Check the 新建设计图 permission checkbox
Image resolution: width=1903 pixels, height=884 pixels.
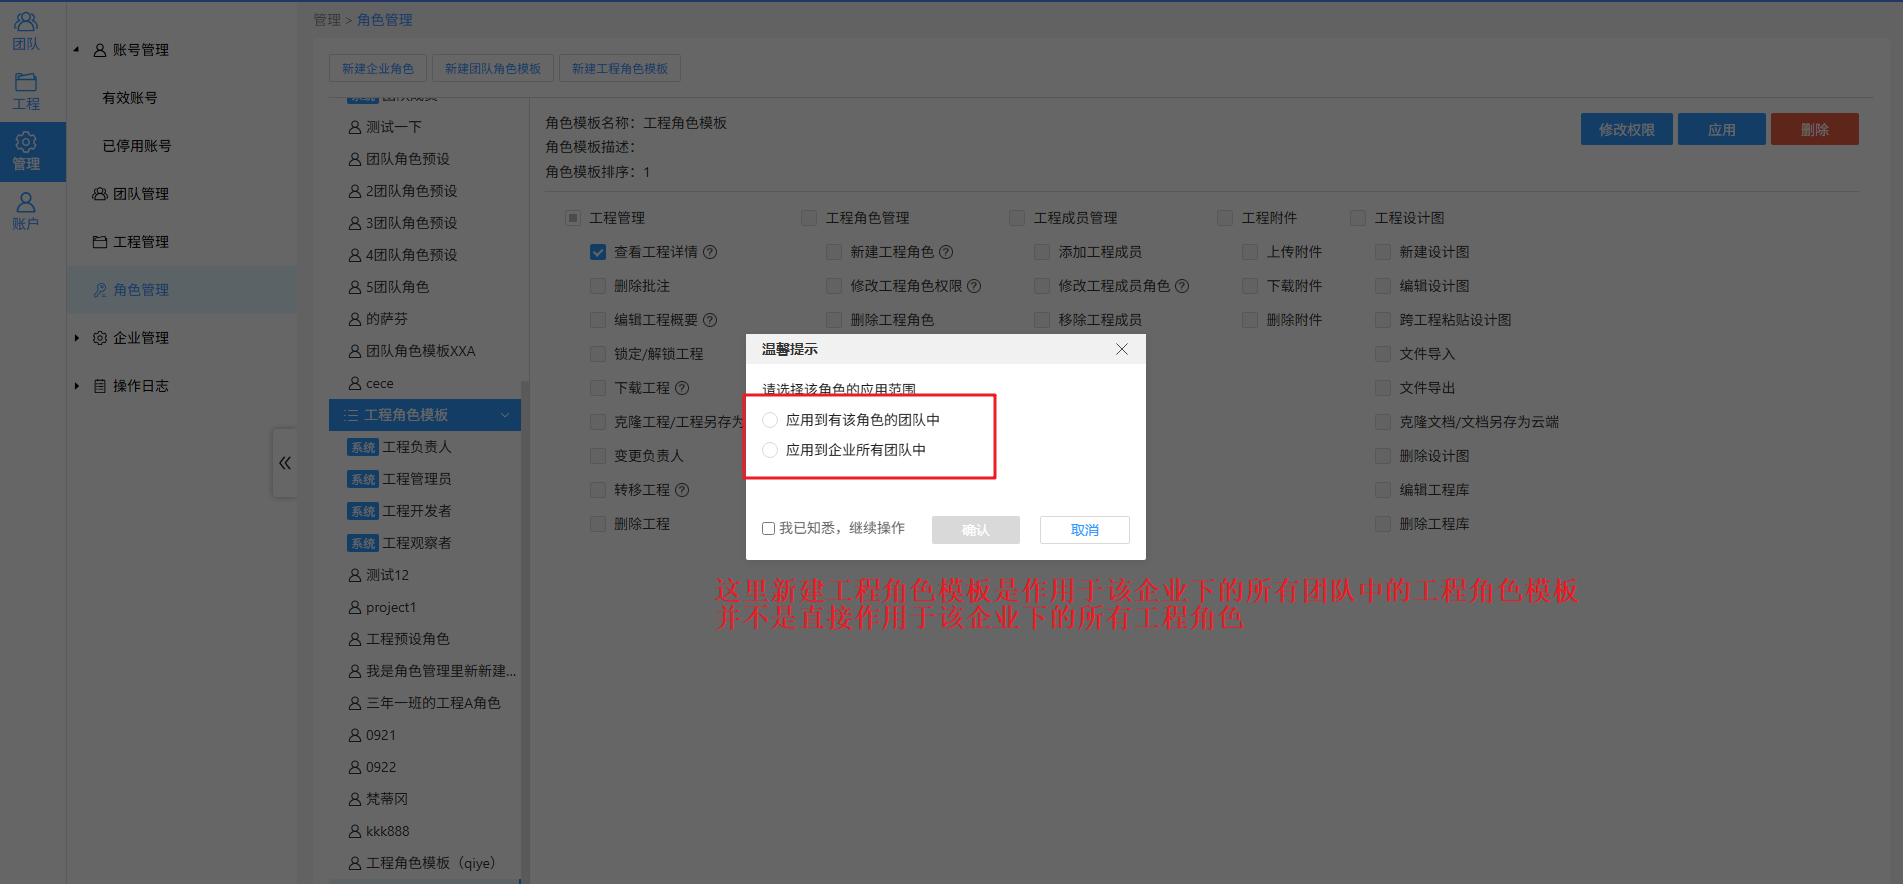pos(1383,252)
